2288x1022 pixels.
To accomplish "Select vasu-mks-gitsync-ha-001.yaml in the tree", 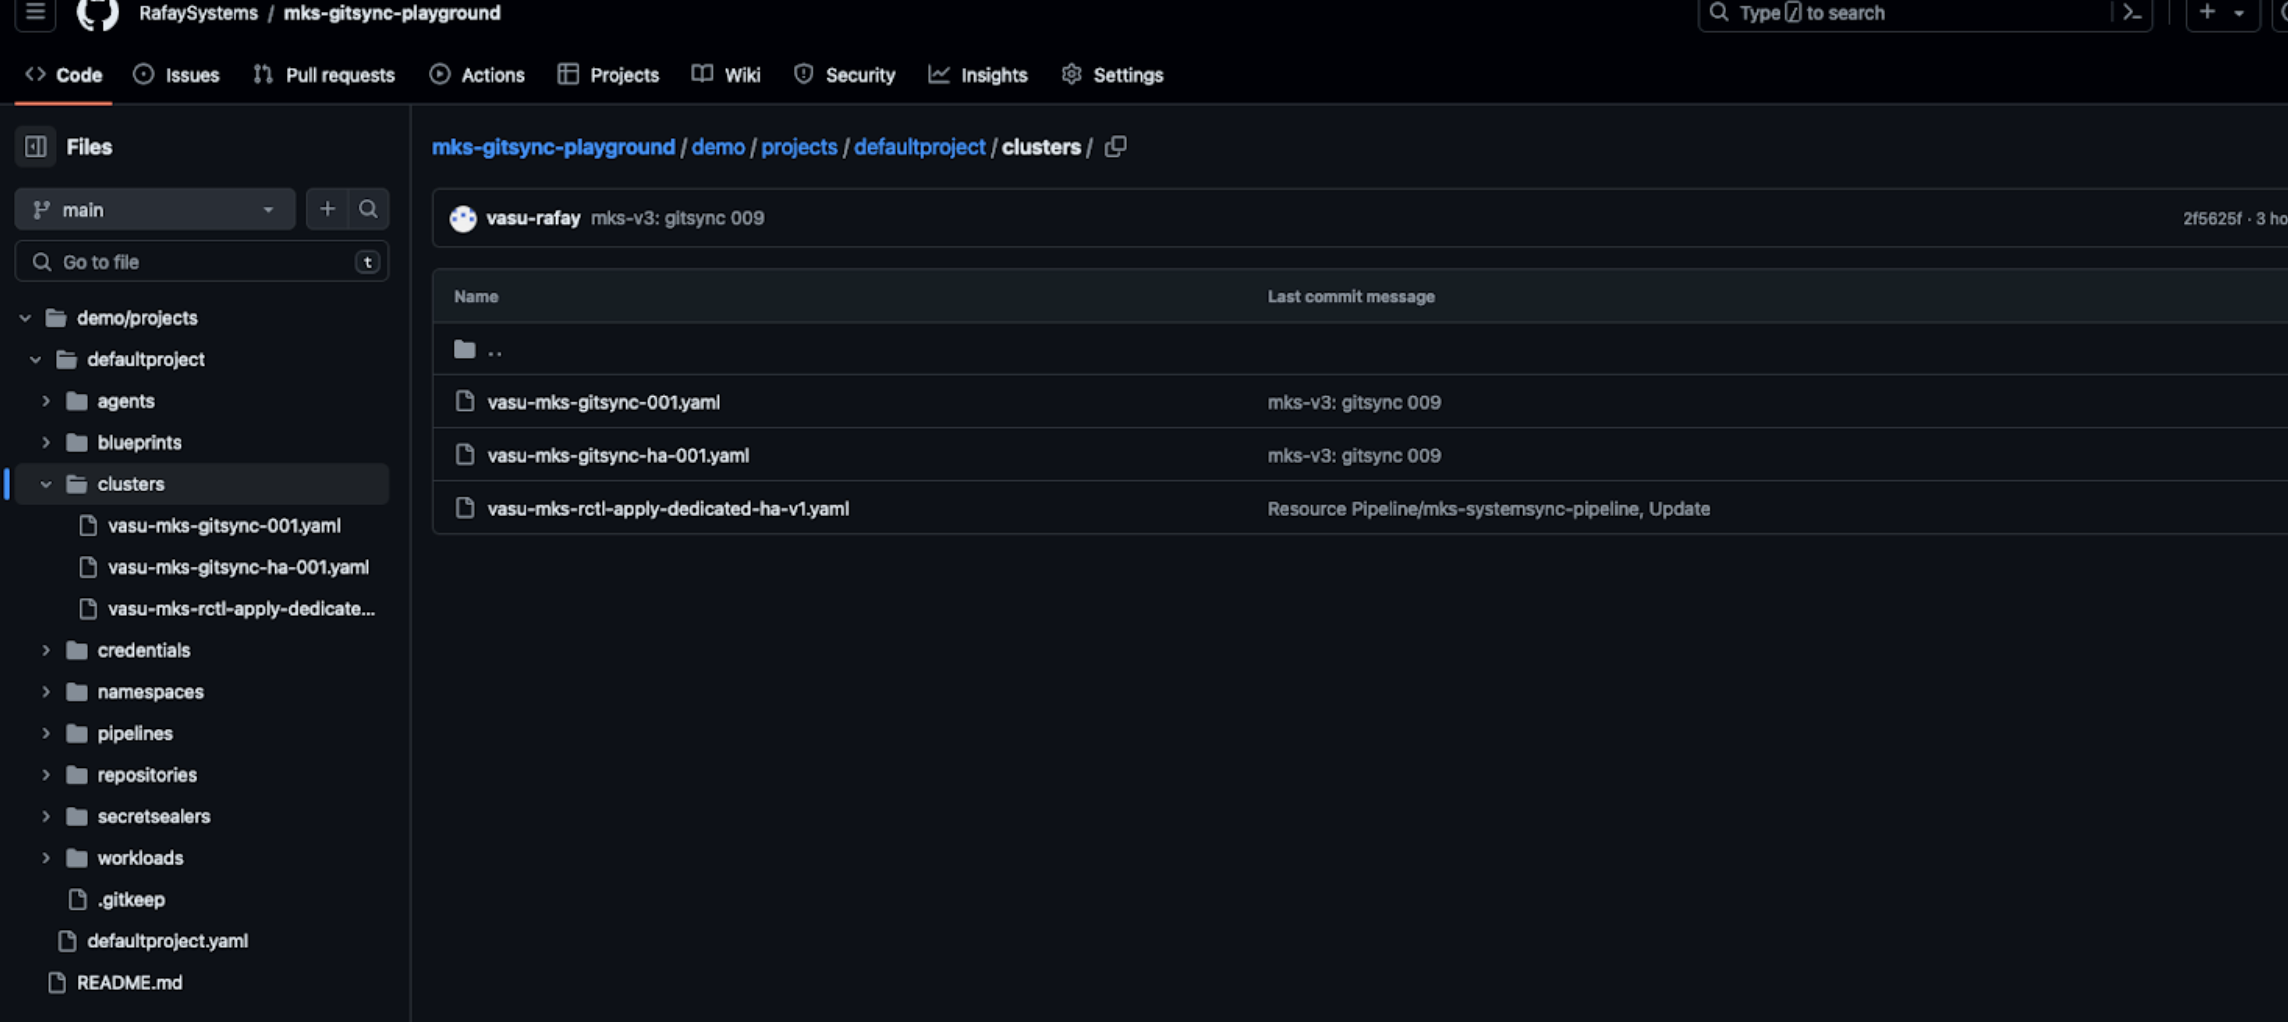I will pos(237,567).
